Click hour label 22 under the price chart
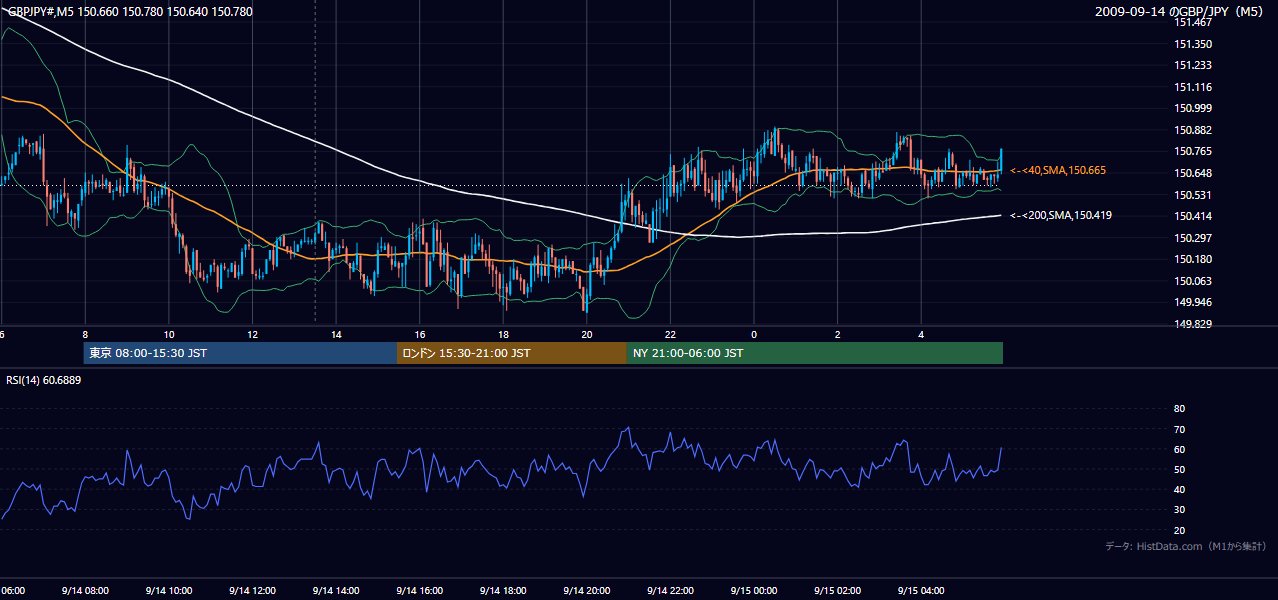Screen dimensions: 1278x600 click(670, 335)
